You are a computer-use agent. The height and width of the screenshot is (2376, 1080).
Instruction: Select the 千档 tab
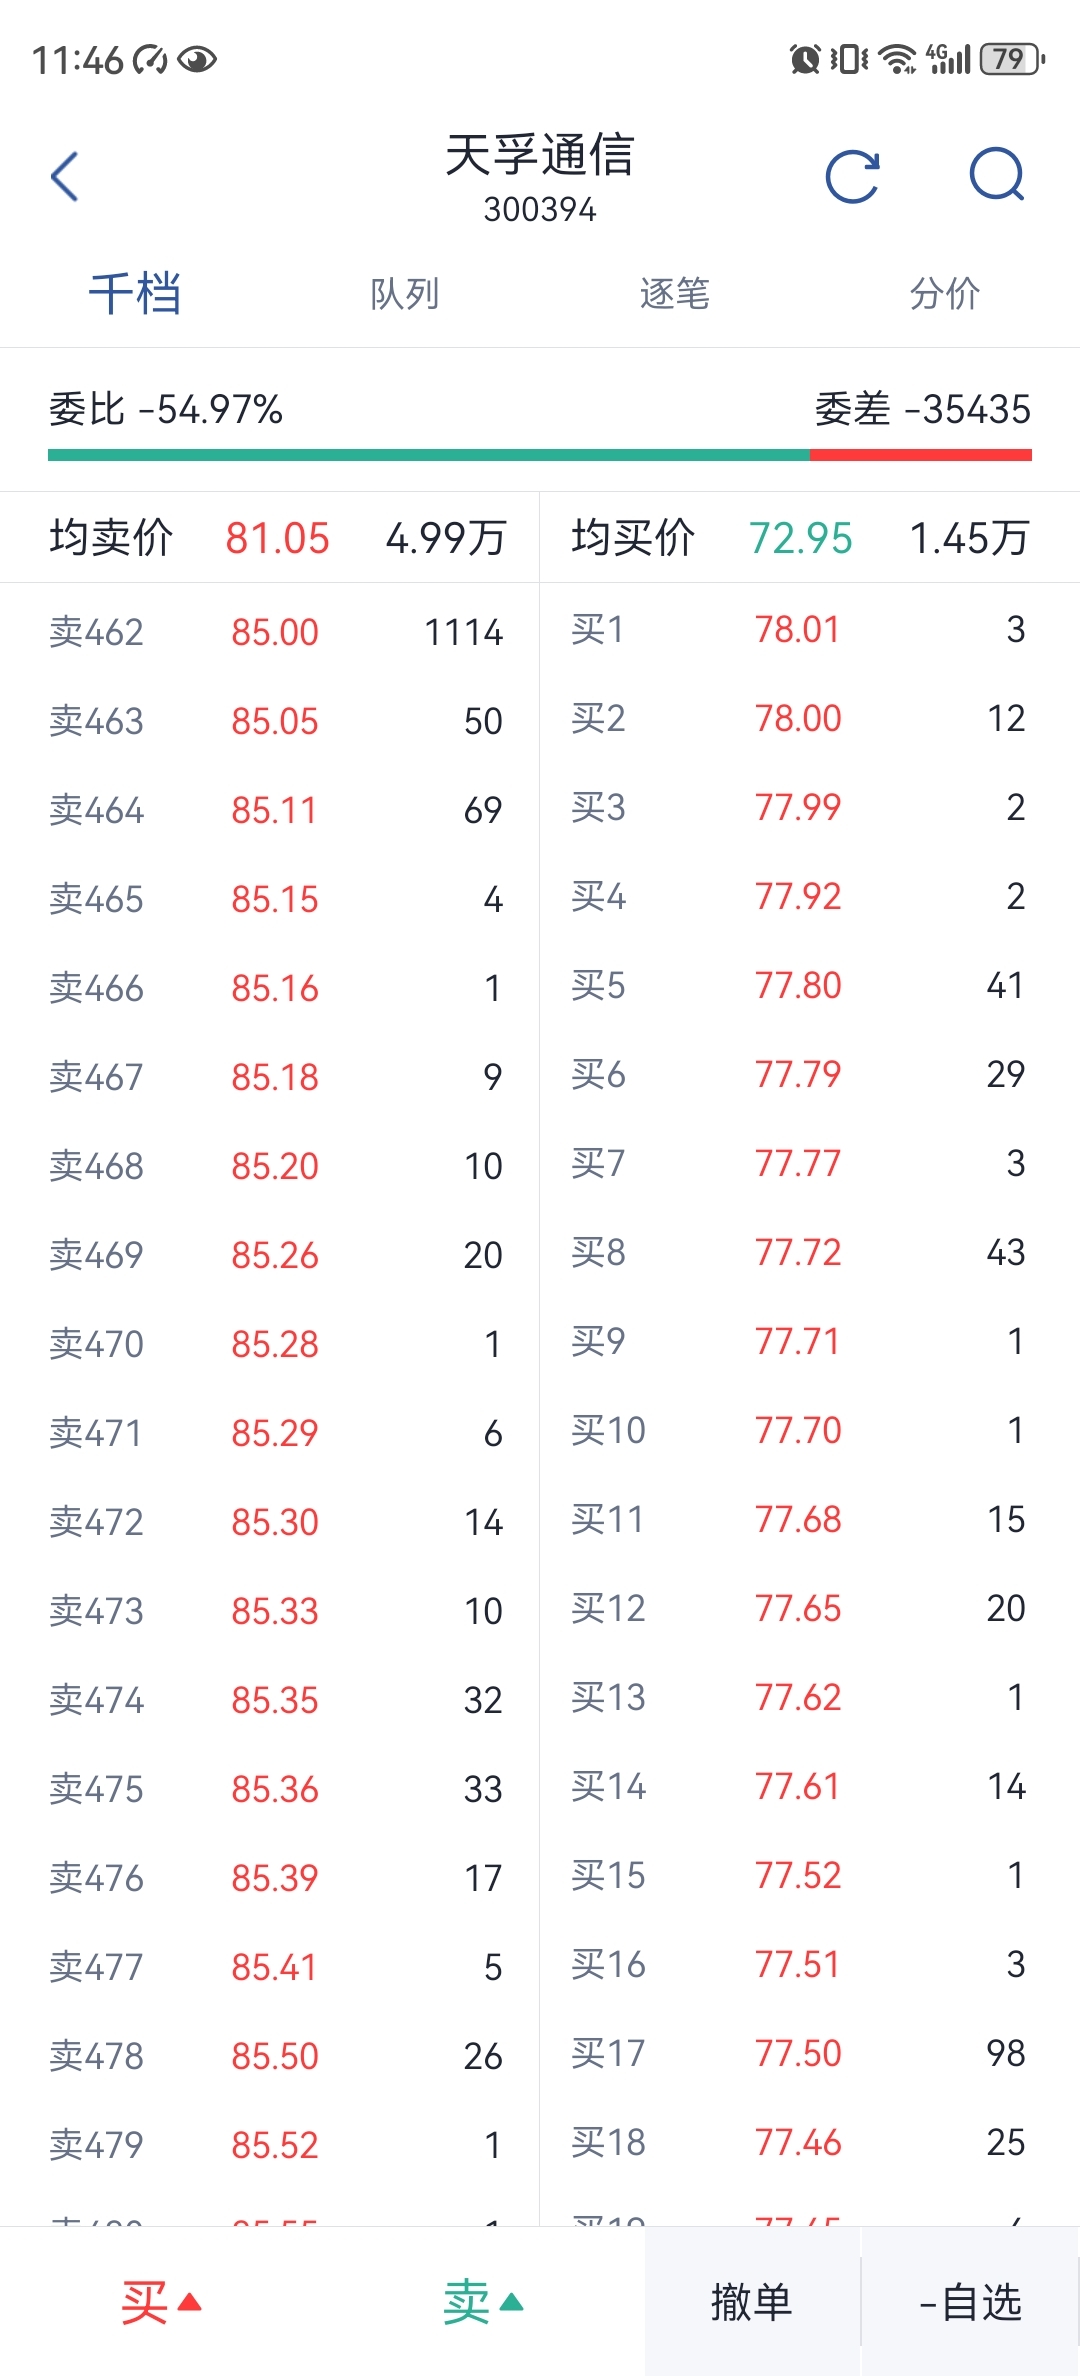(135, 294)
